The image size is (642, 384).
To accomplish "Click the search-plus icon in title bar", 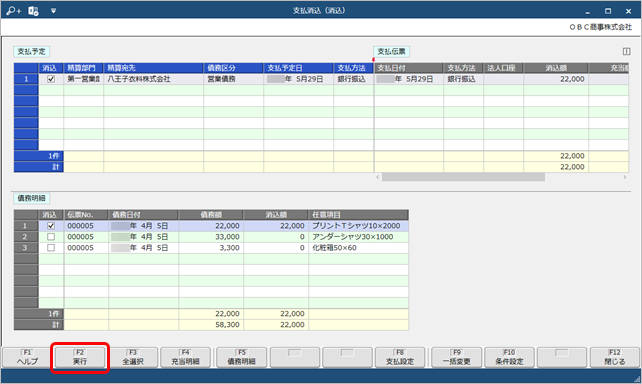I will click(13, 11).
